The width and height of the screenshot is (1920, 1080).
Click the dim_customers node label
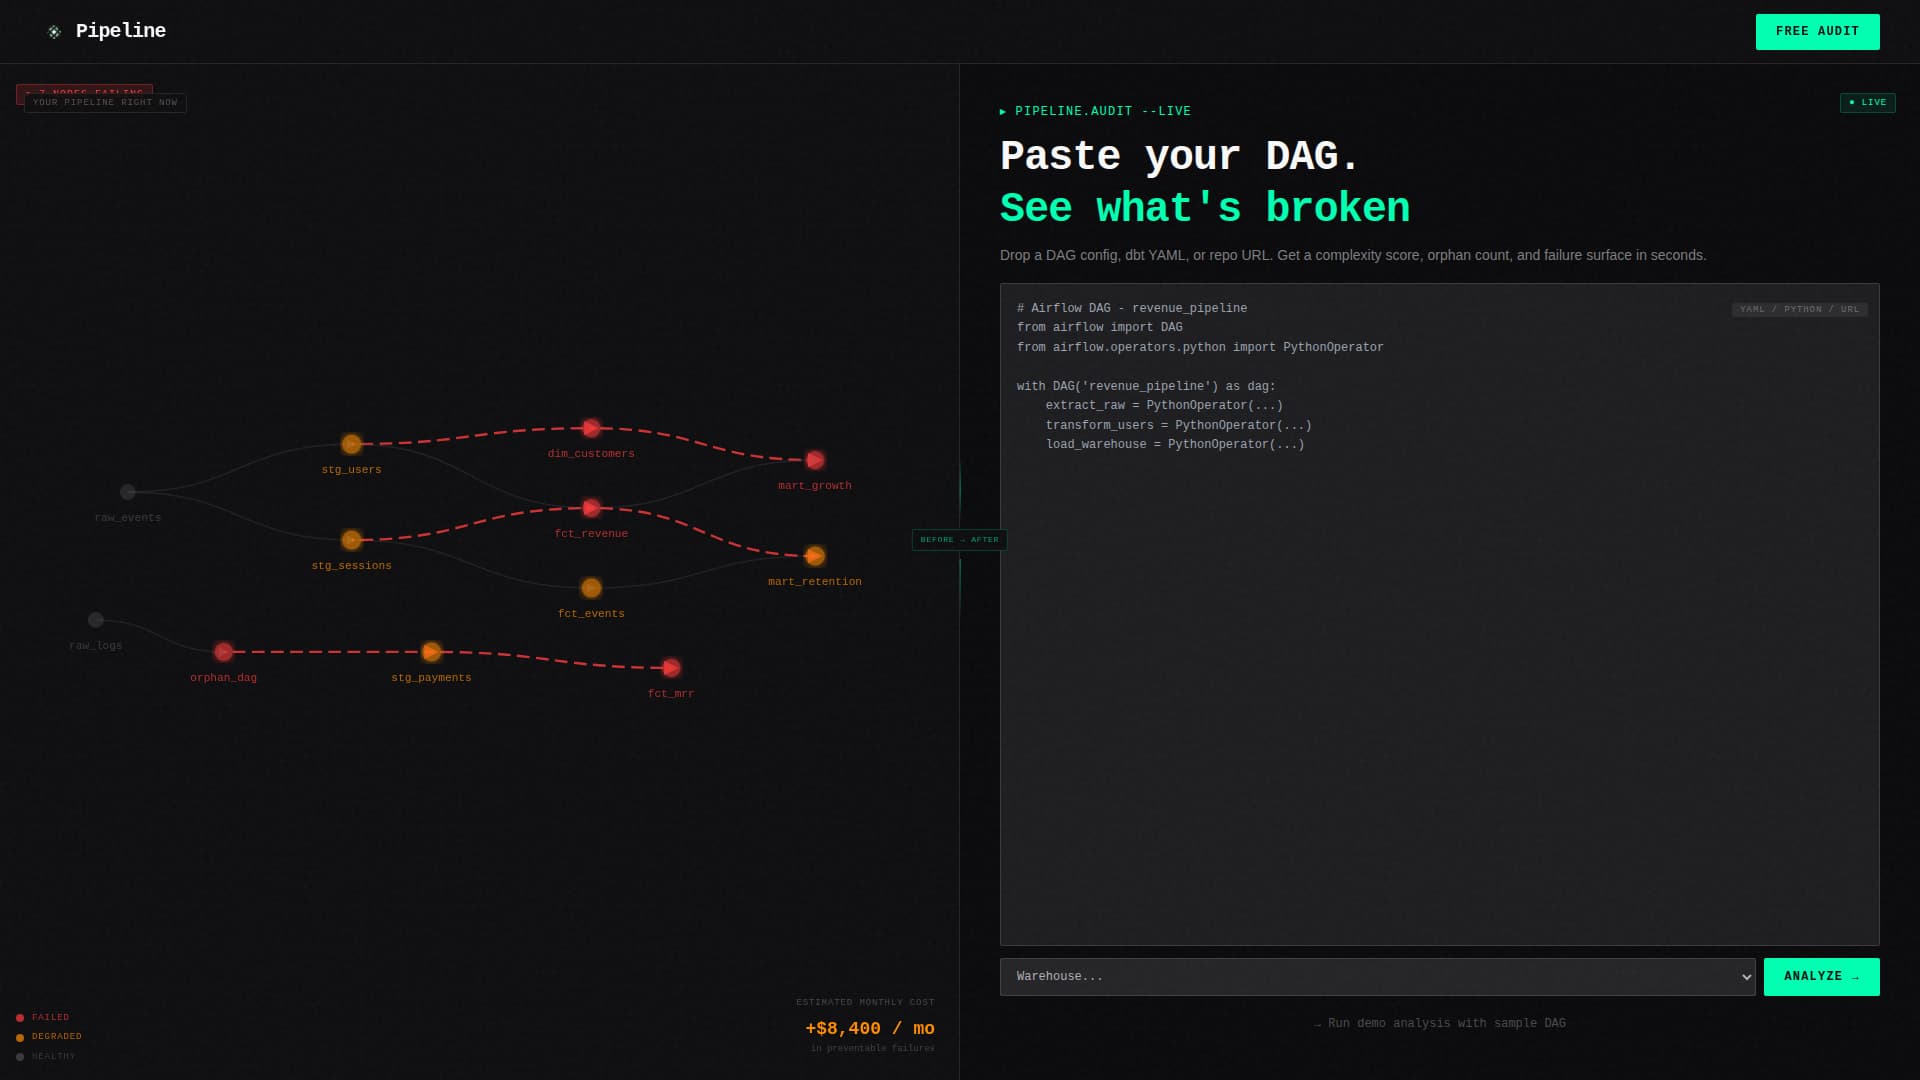[x=591, y=454]
